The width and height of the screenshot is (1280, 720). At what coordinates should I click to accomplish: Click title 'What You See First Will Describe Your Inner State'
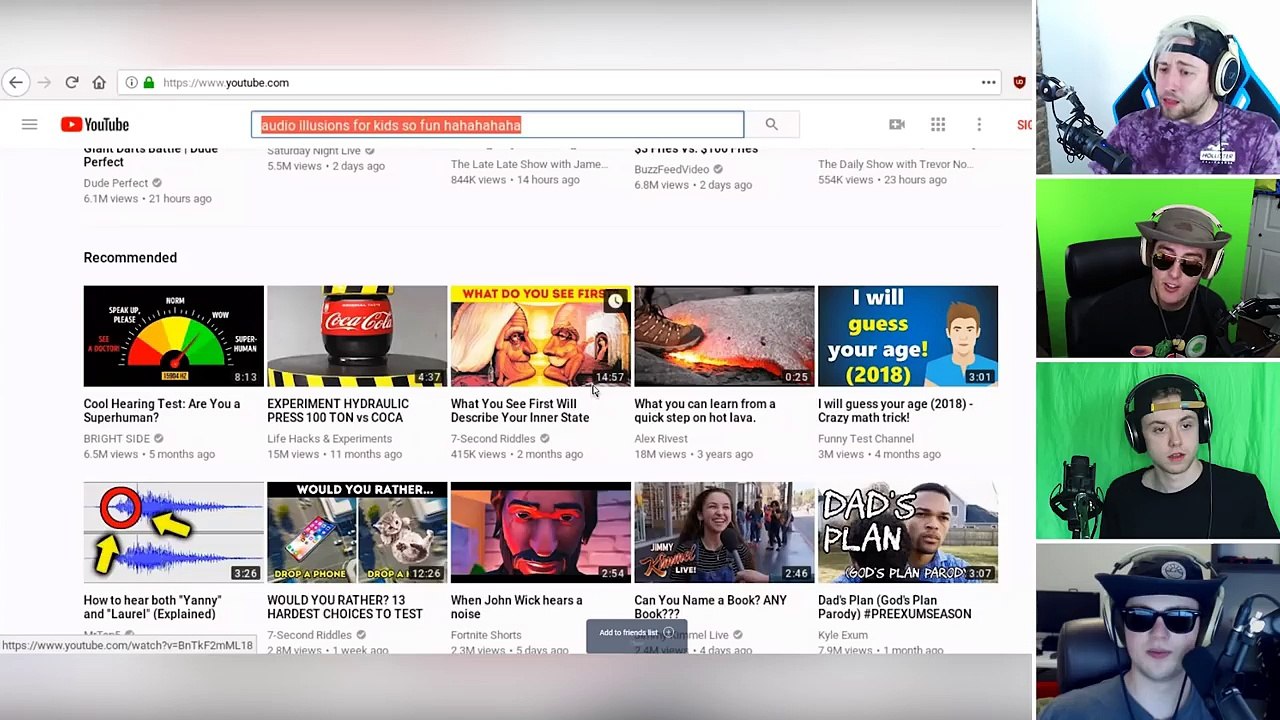point(520,411)
